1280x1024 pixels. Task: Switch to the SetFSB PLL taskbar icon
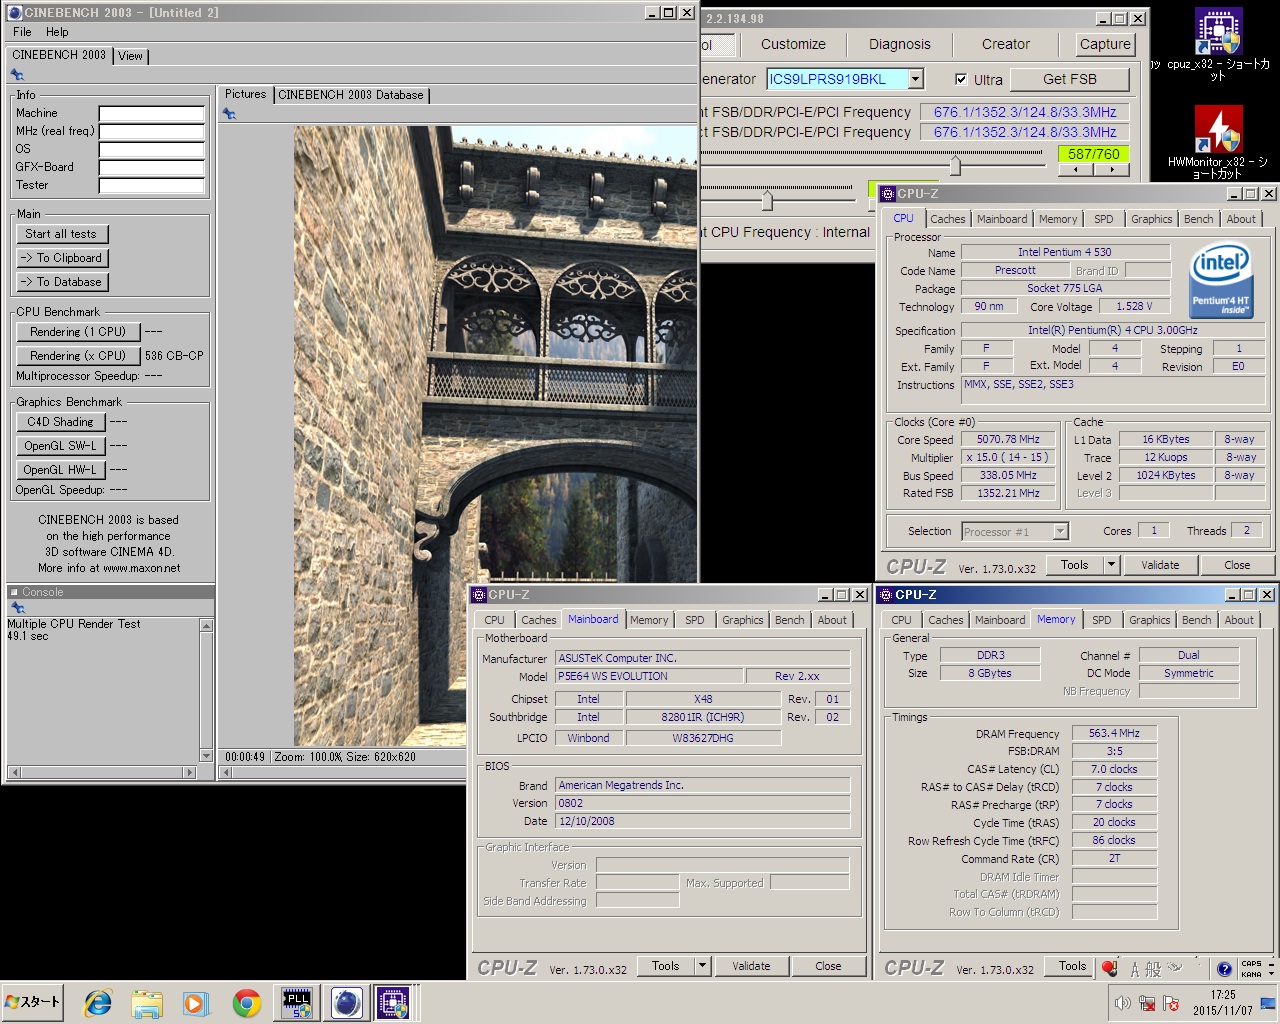click(x=297, y=1003)
